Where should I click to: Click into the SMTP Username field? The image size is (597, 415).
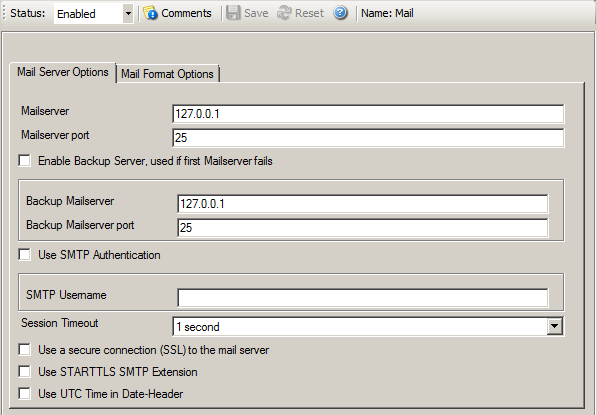point(363,297)
